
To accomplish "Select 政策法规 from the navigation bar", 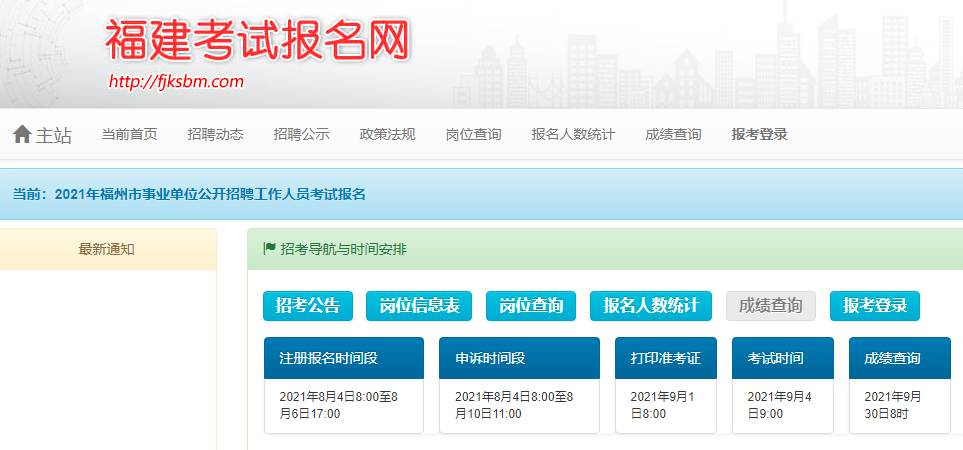I will [388, 134].
